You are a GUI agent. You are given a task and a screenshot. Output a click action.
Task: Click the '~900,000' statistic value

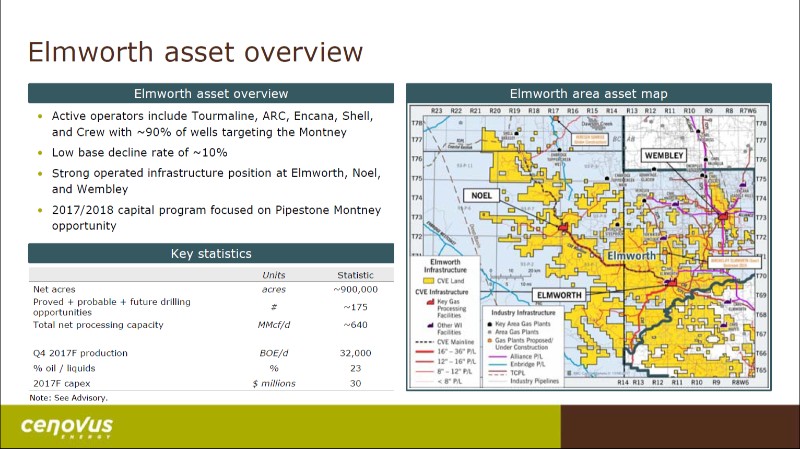tap(355, 289)
